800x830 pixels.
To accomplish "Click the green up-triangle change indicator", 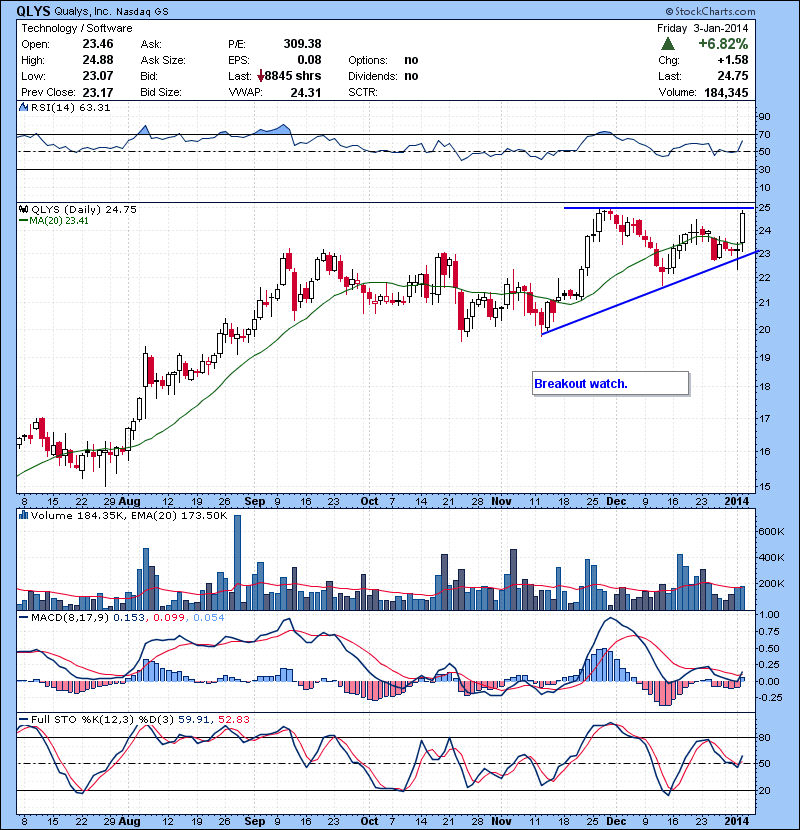I will click(x=668, y=43).
